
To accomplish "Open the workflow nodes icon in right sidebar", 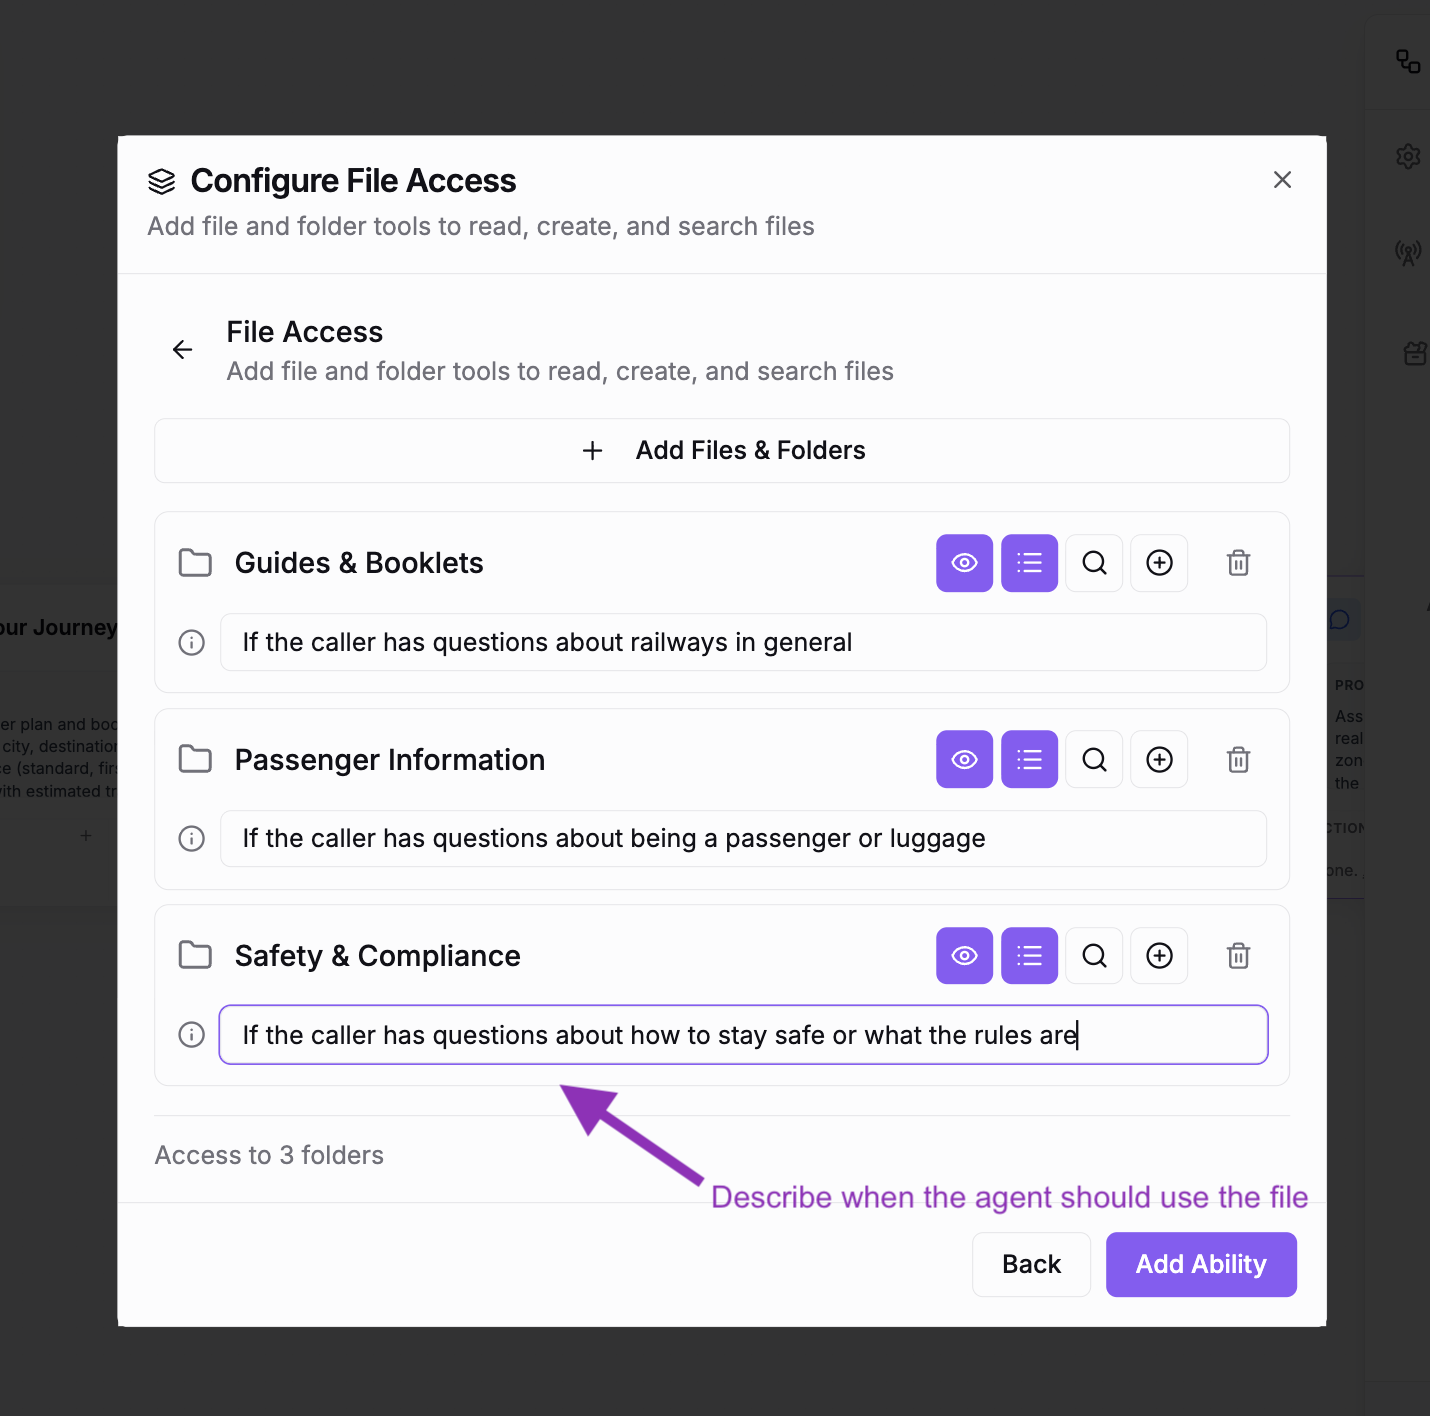I will click(1408, 62).
